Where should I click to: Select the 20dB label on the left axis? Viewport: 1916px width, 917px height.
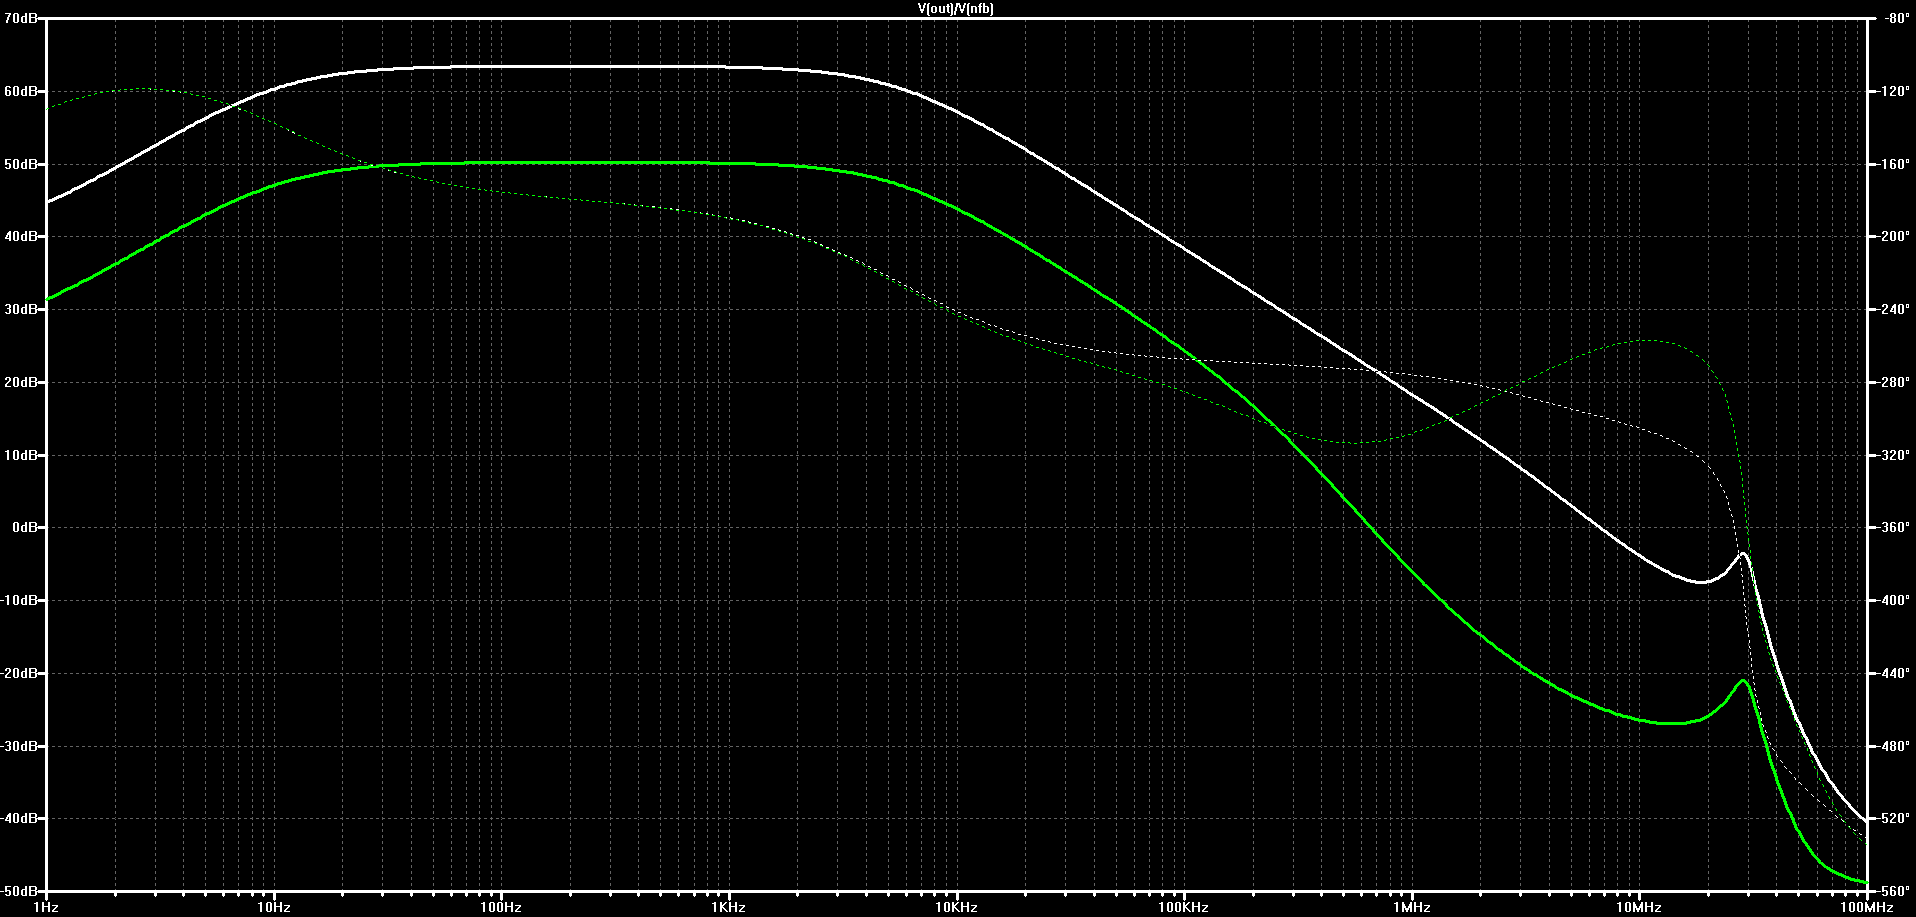pyautogui.click(x=20, y=382)
